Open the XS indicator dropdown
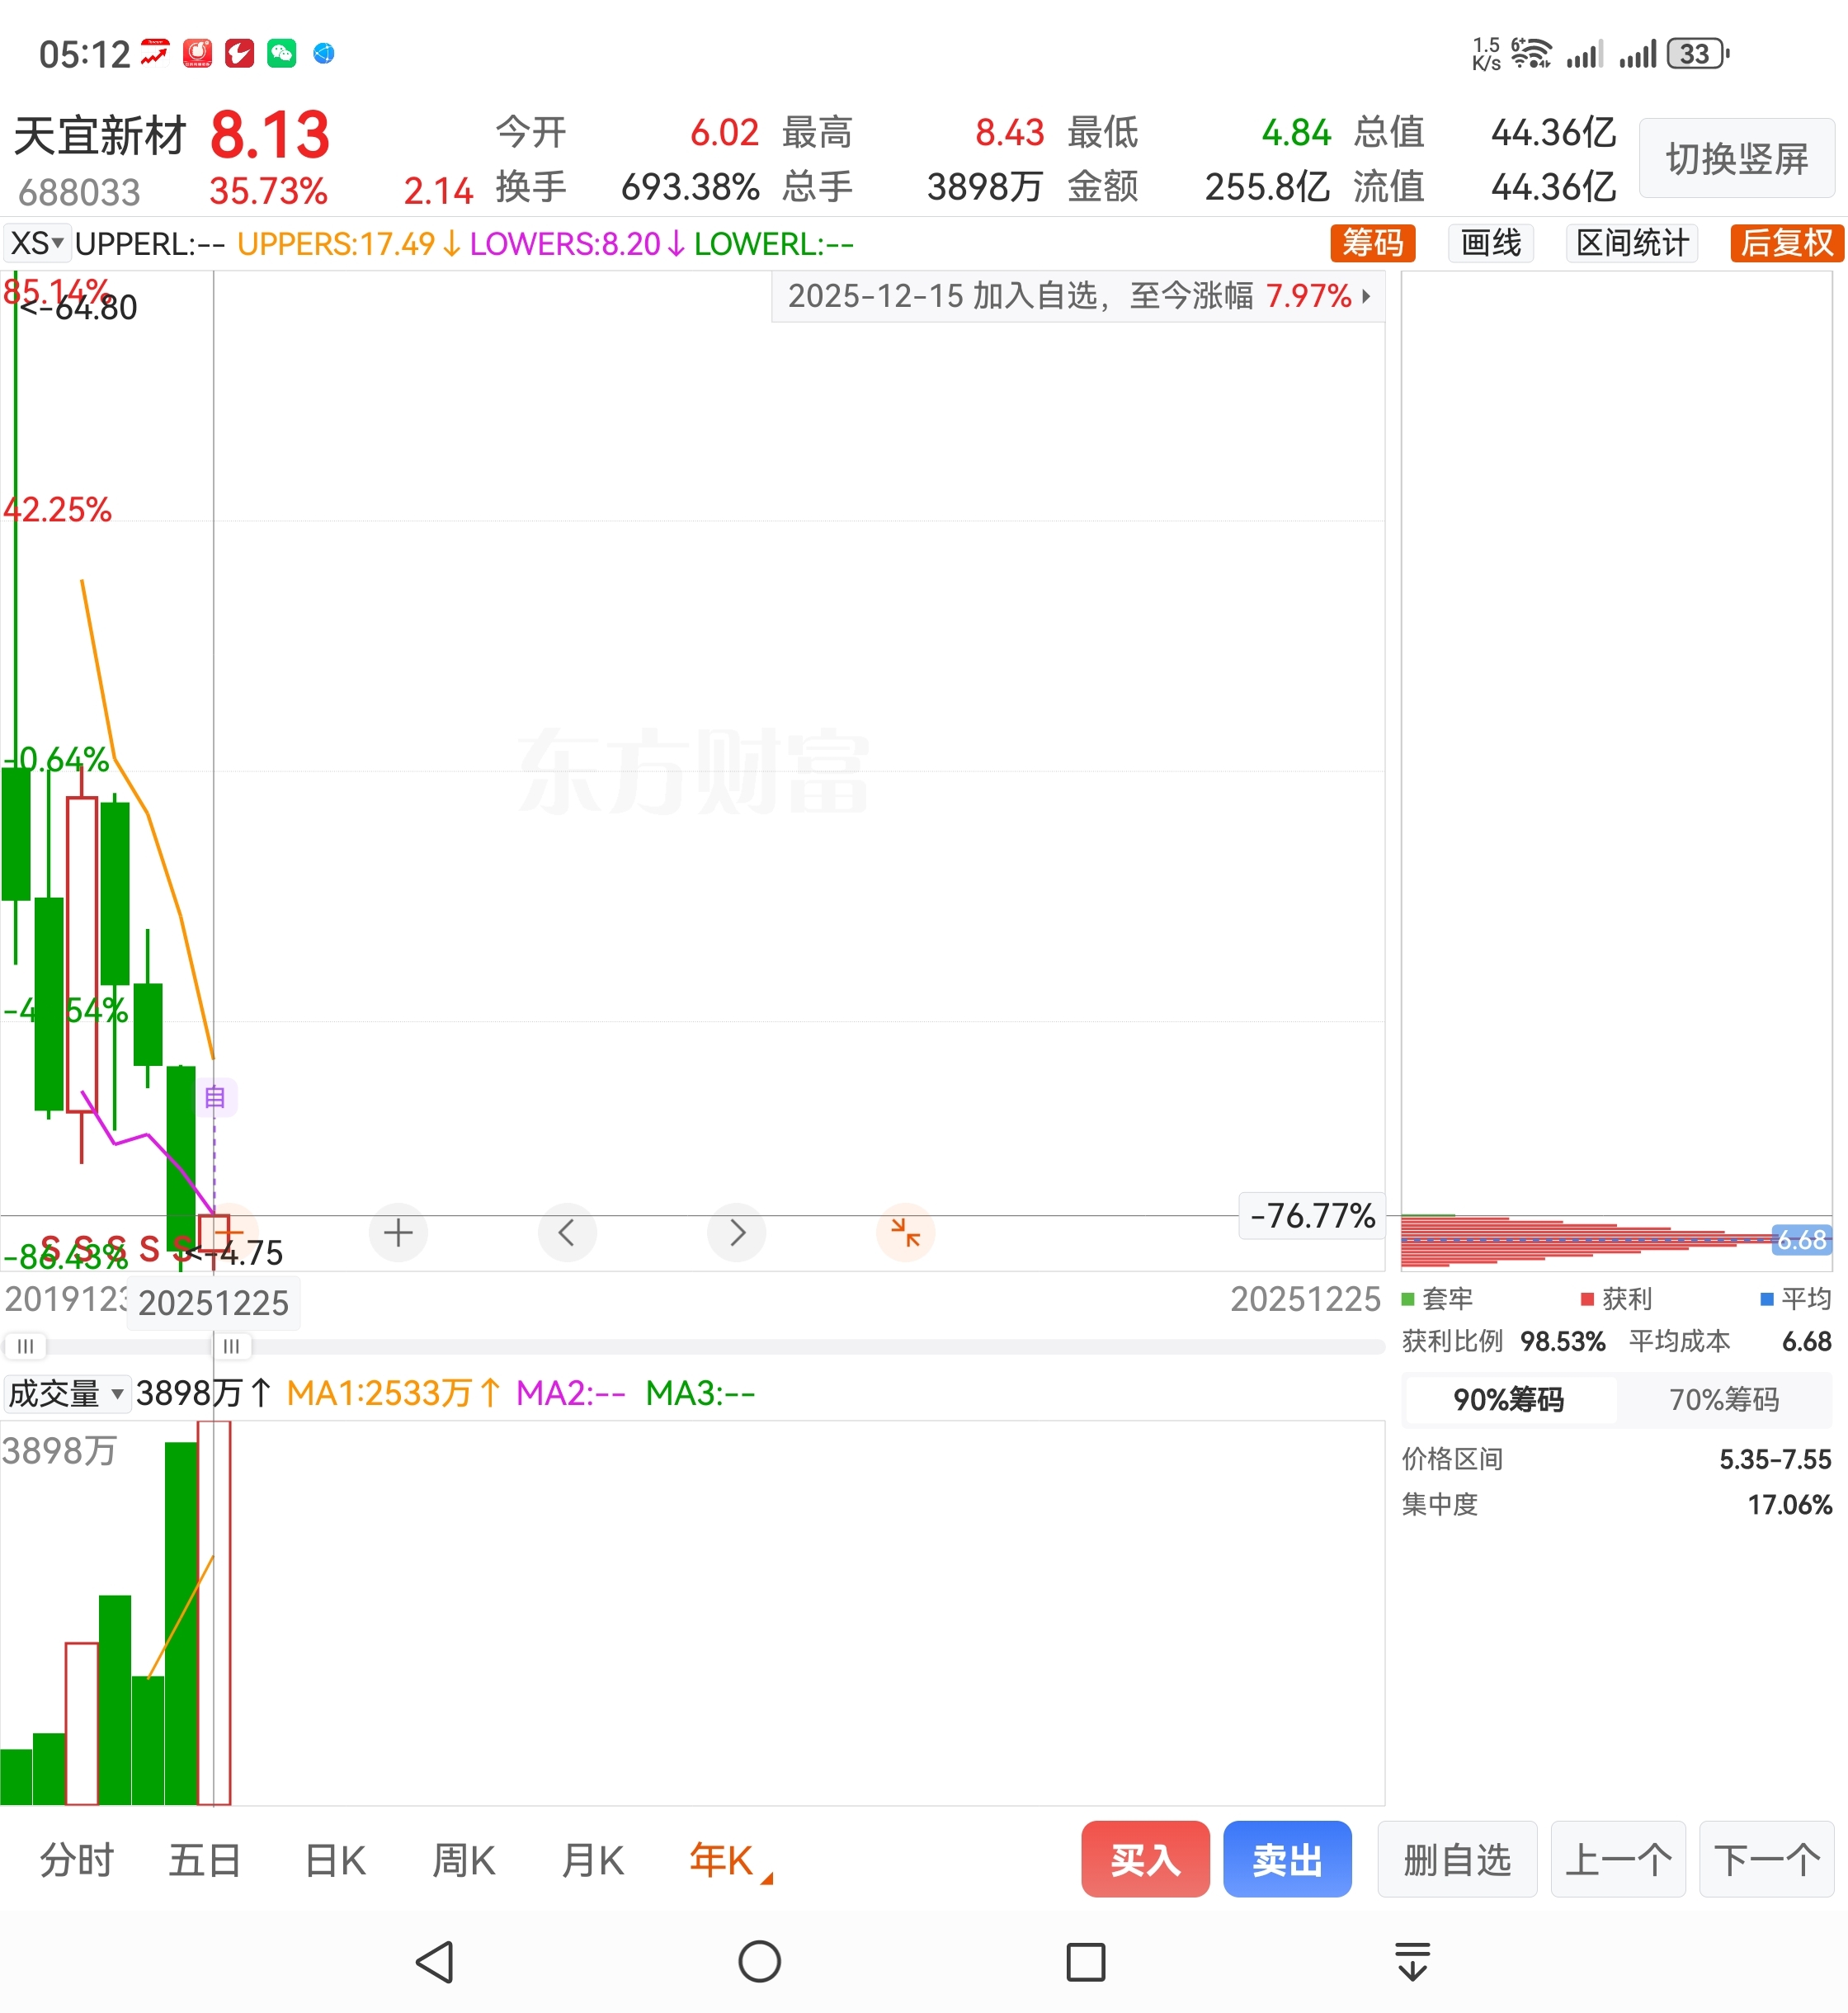 click(37, 243)
